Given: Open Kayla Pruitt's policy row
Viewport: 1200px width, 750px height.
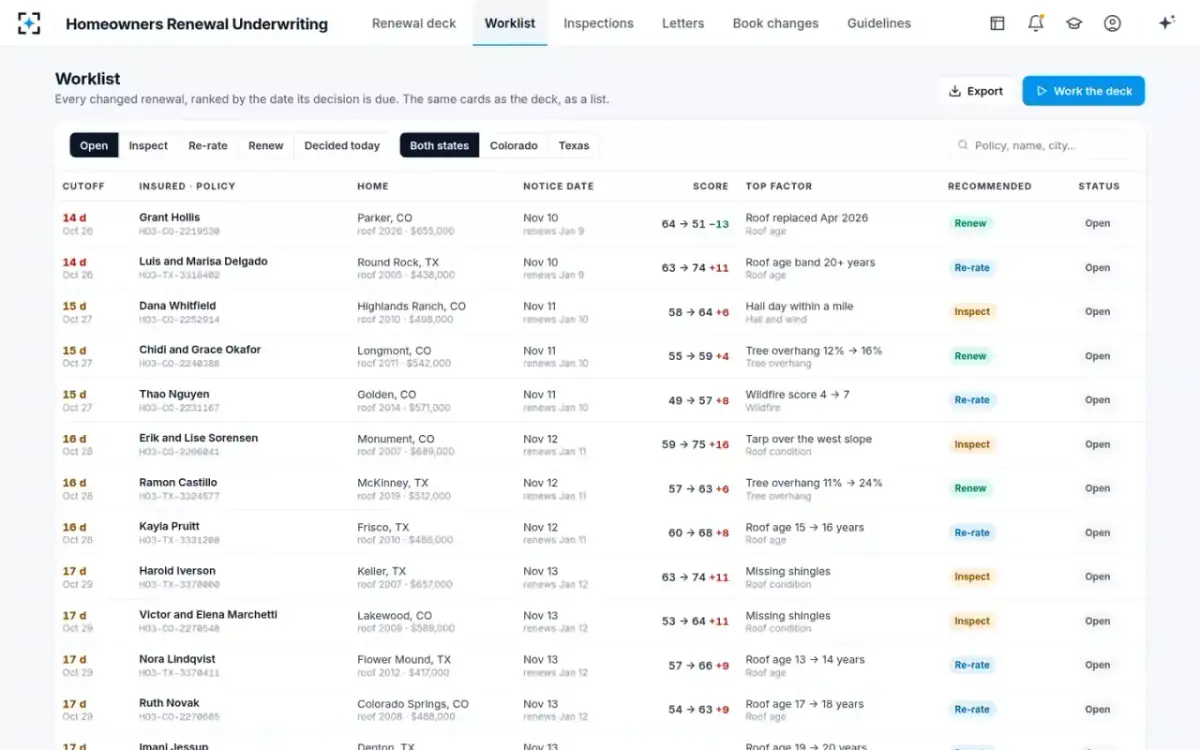Looking at the screenshot, I should coord(600,533).
